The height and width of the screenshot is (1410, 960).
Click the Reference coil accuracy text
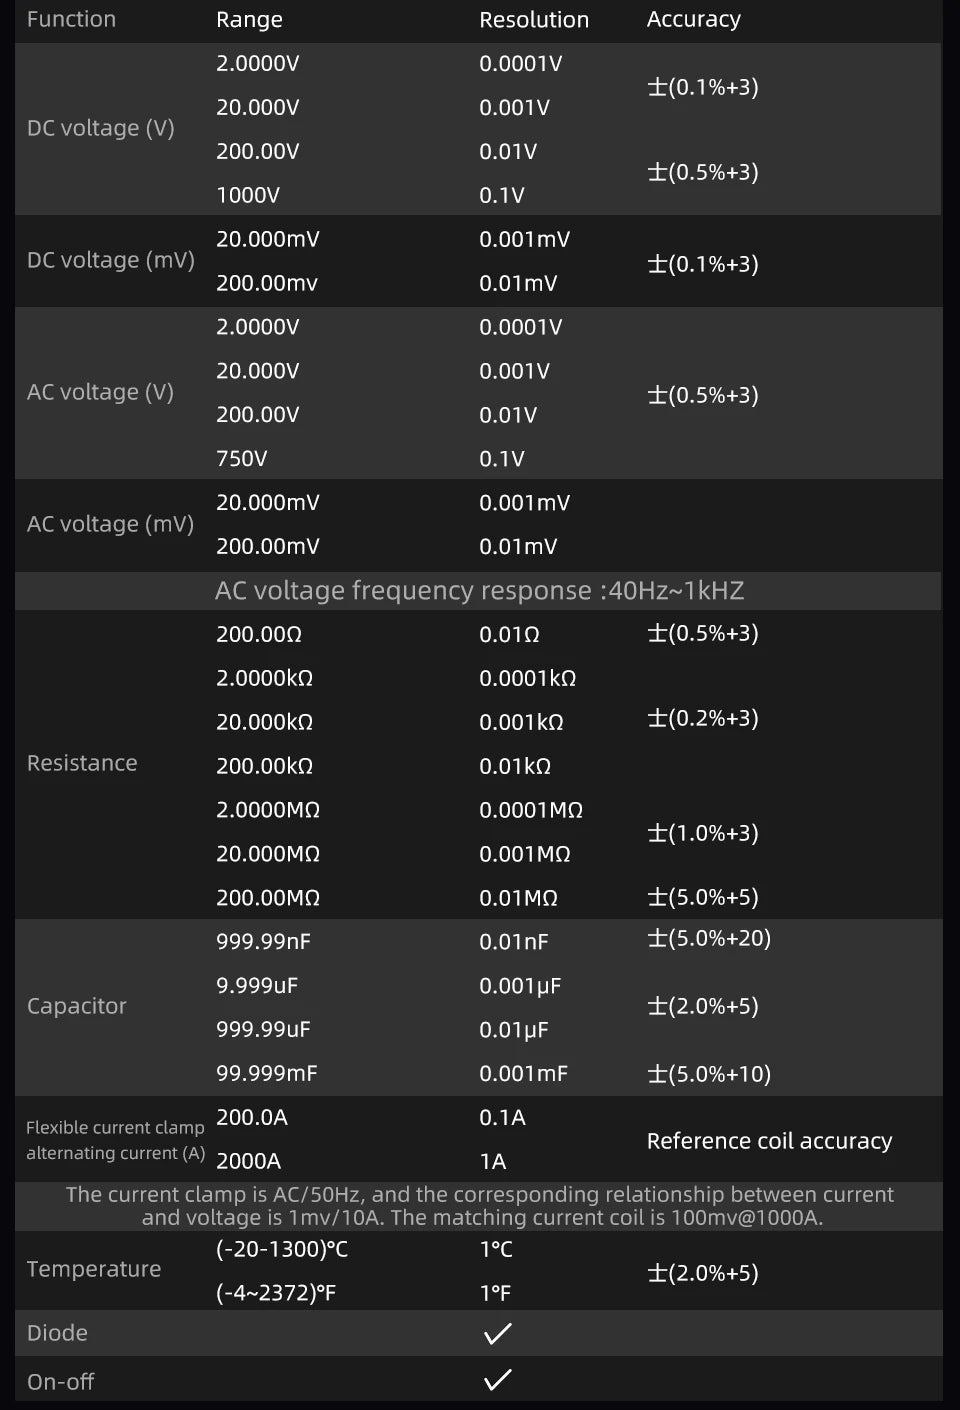(x=769, y=1141)
